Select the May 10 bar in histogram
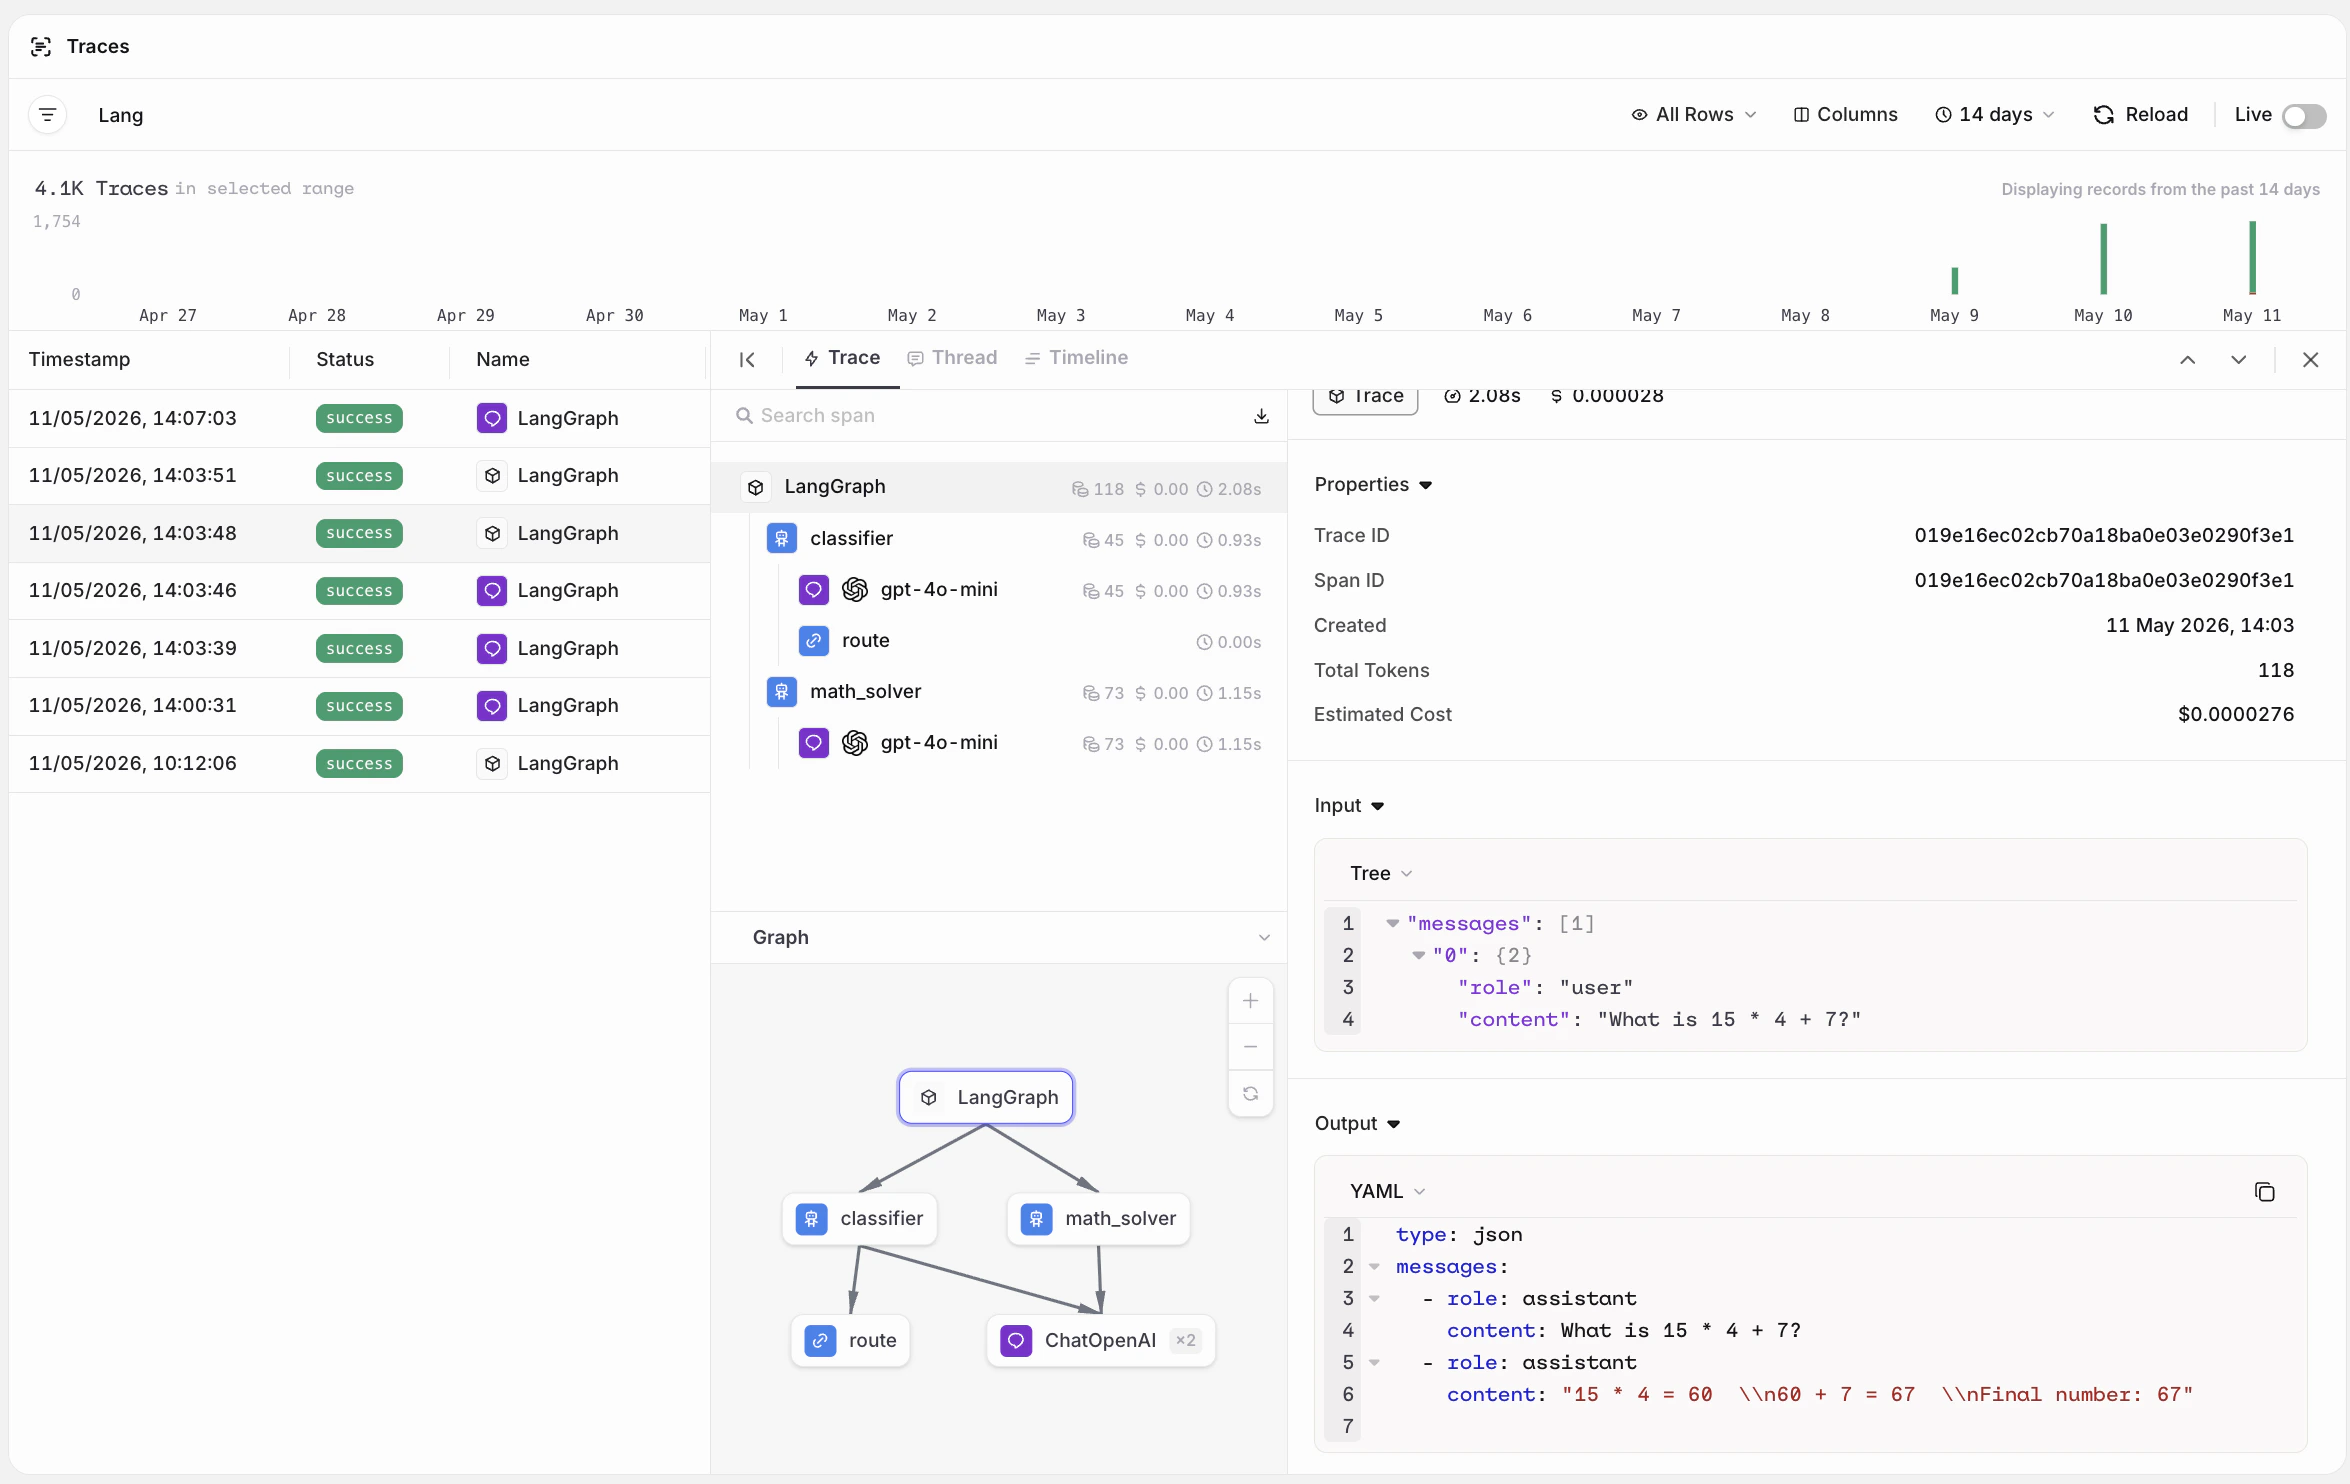 [2104, 260]
